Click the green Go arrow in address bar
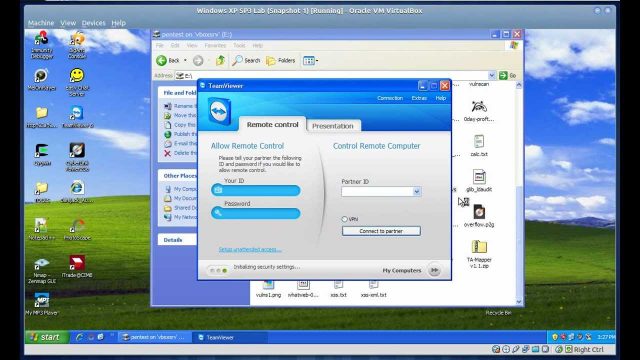Image resolution: width=640 pixels, height=360 pixels. pos(503,76)
